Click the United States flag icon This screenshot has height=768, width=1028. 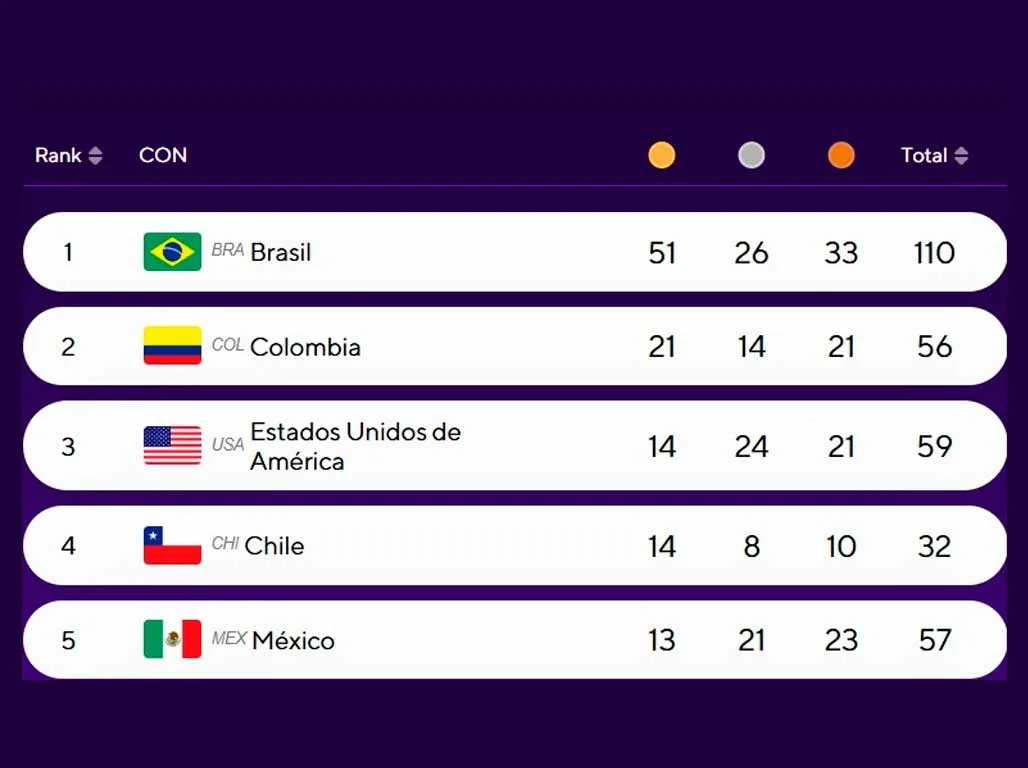pyautogui.click(x=172, y=446)
